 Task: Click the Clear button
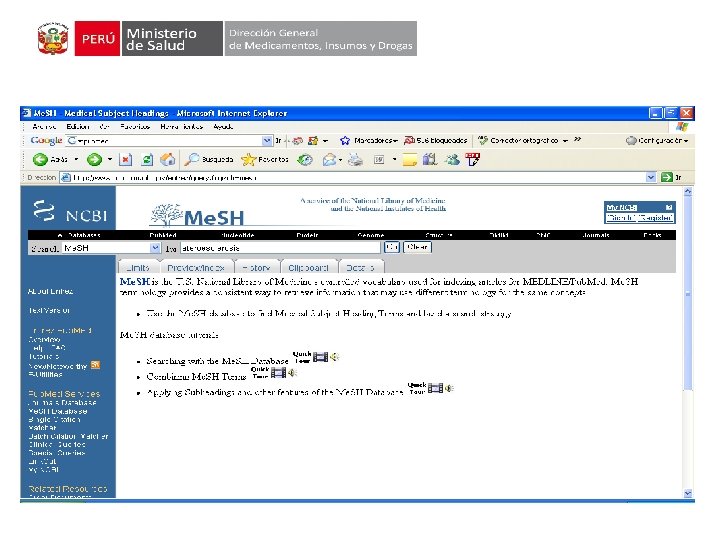click(x=417, y=248)
